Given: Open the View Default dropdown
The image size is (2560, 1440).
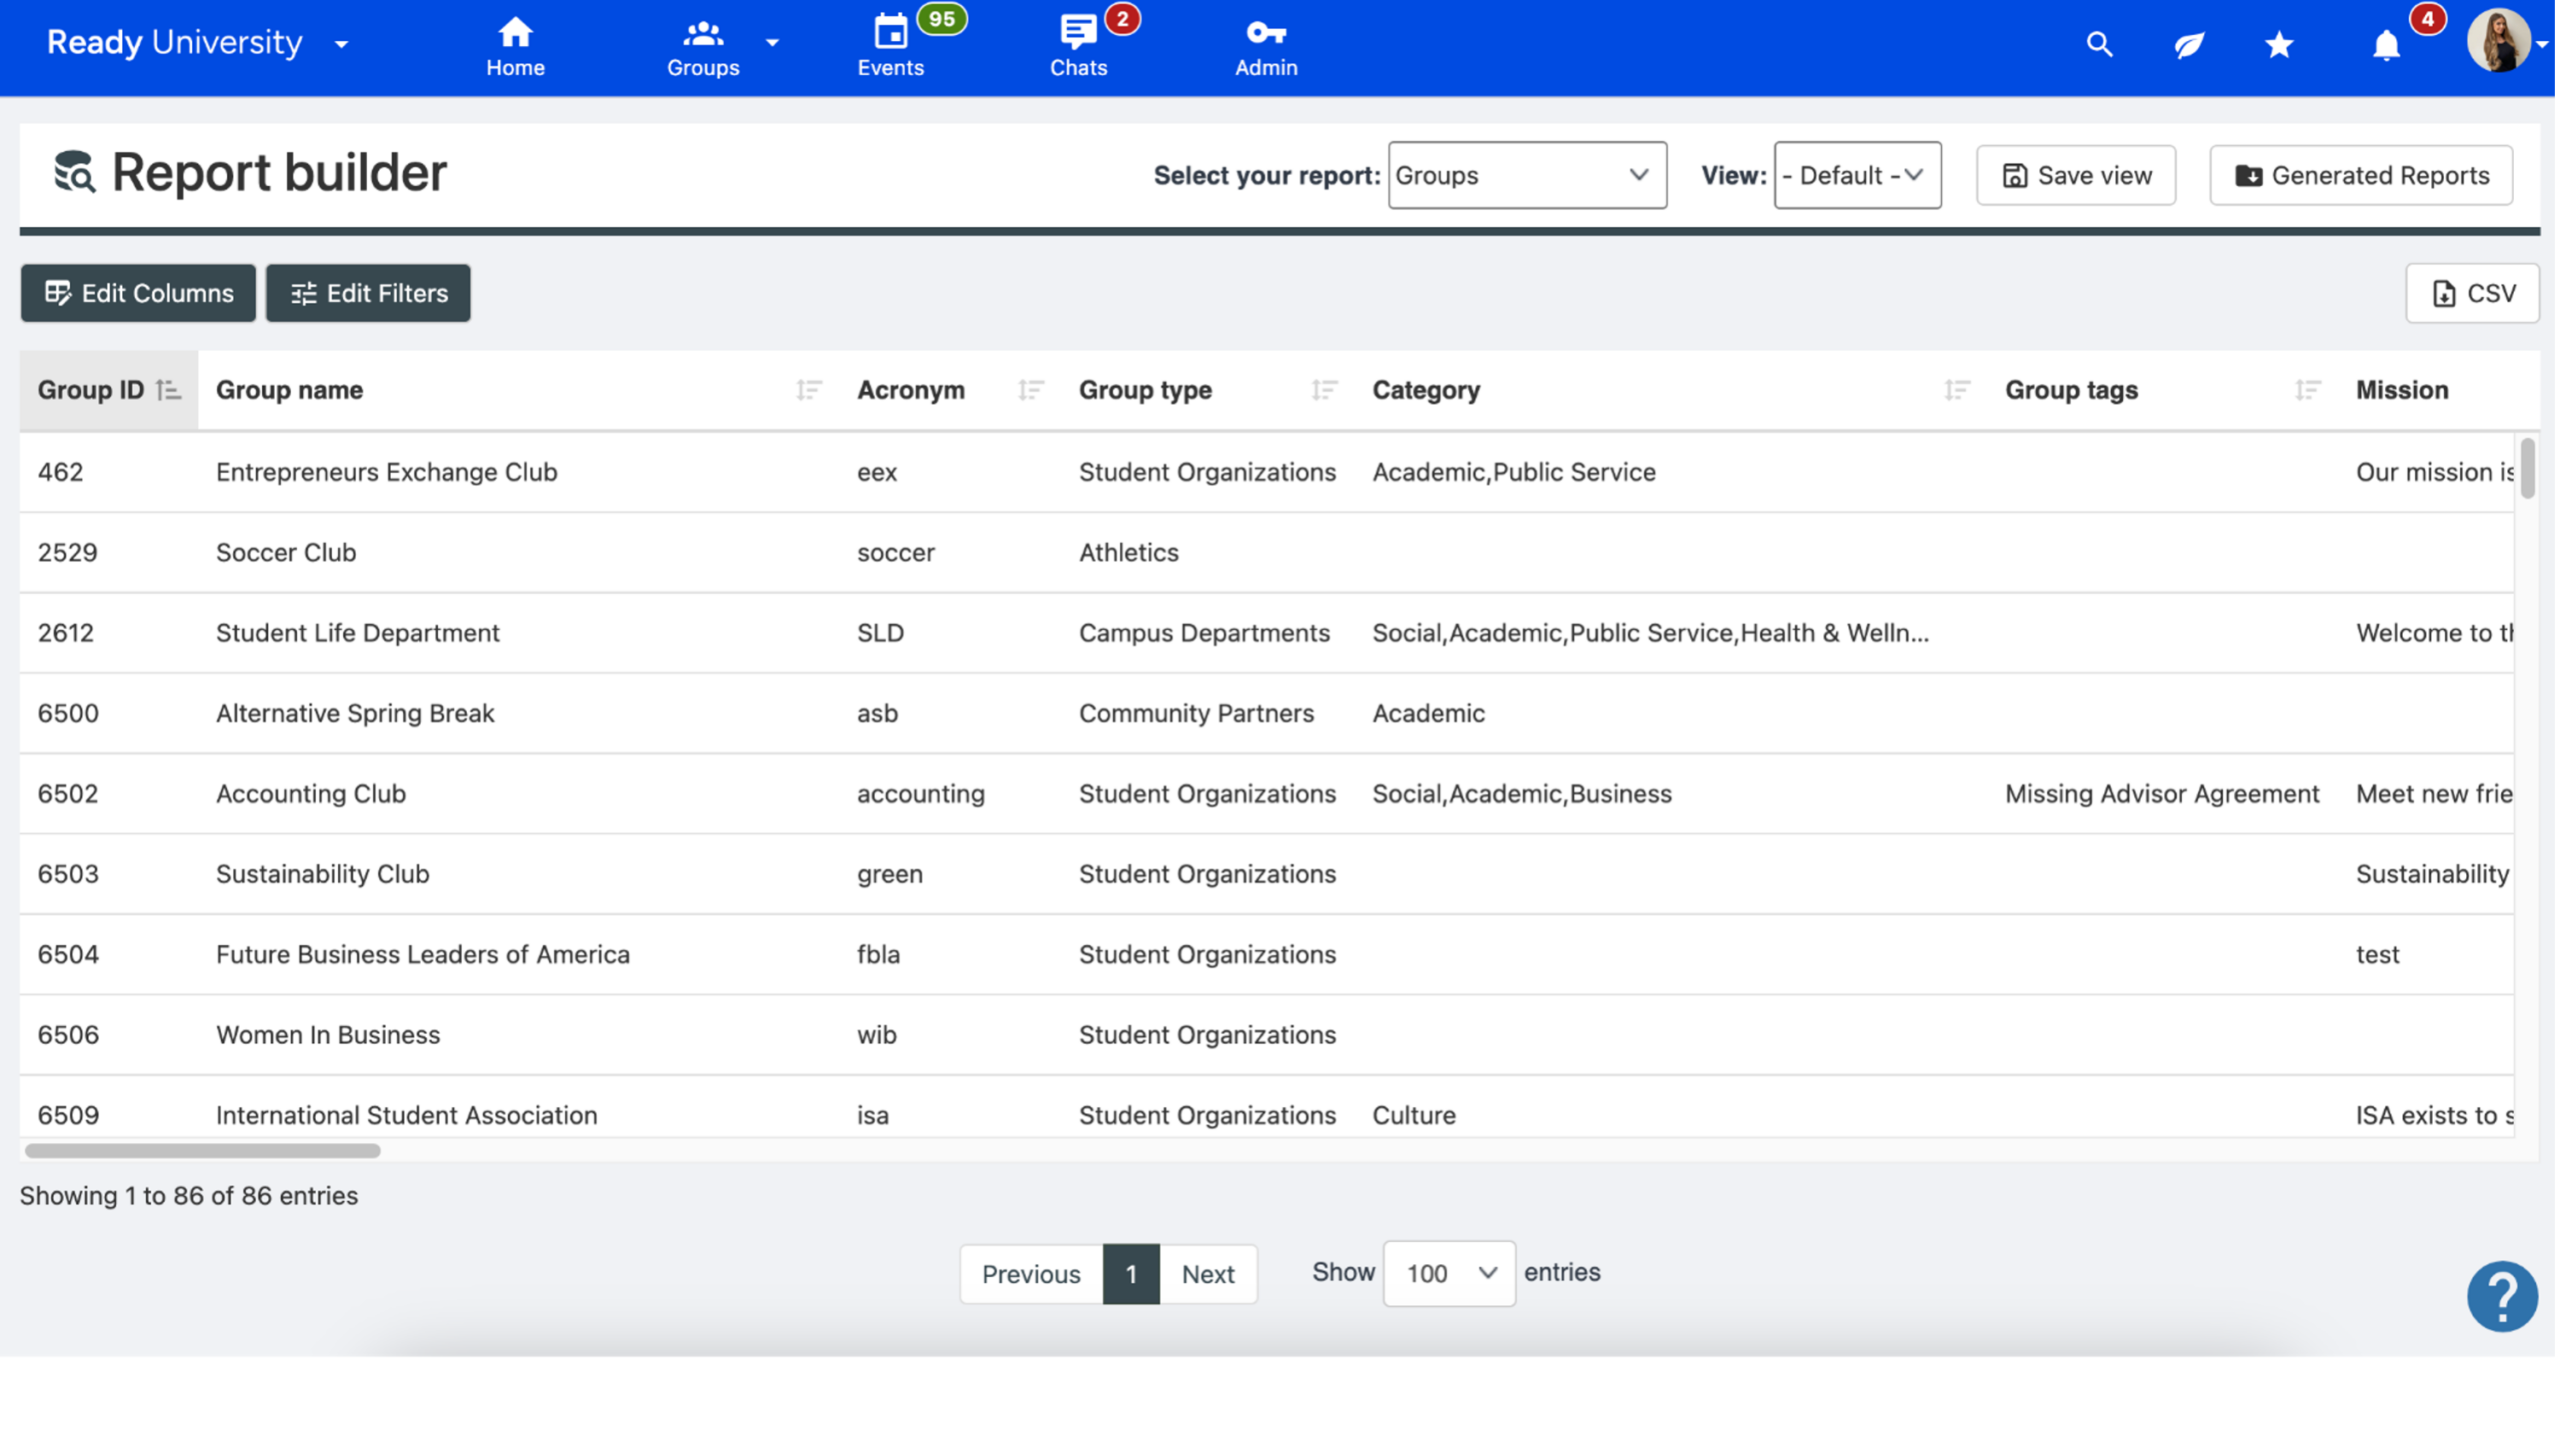Looking at the screenshot, I should (x=1856, y=175).
